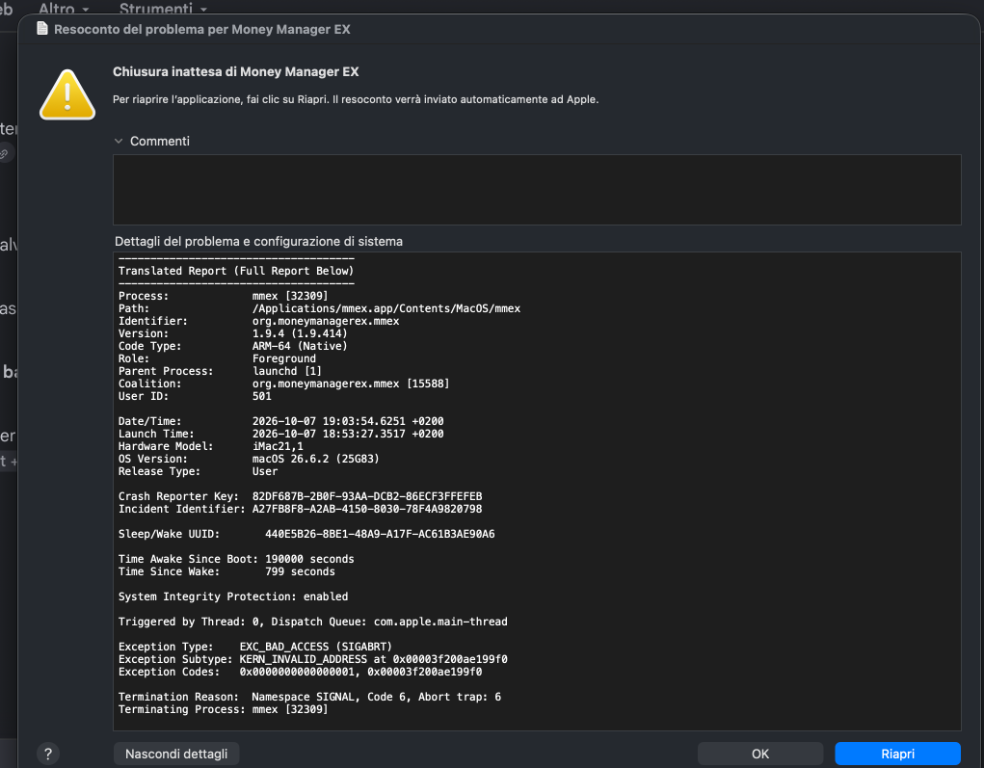Click the Exception Codes line
This screenshot has height=768, width=984.
[x=300, y=672]
